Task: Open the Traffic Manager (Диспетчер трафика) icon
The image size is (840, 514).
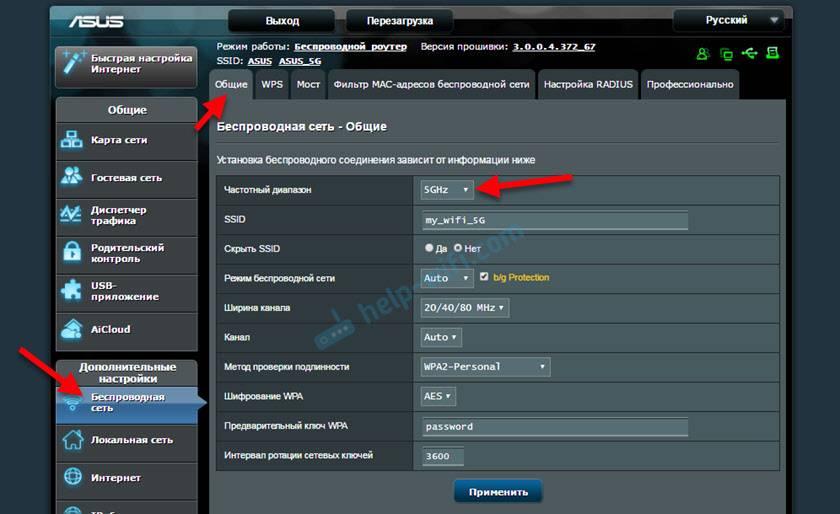Action: click(72, 214)
